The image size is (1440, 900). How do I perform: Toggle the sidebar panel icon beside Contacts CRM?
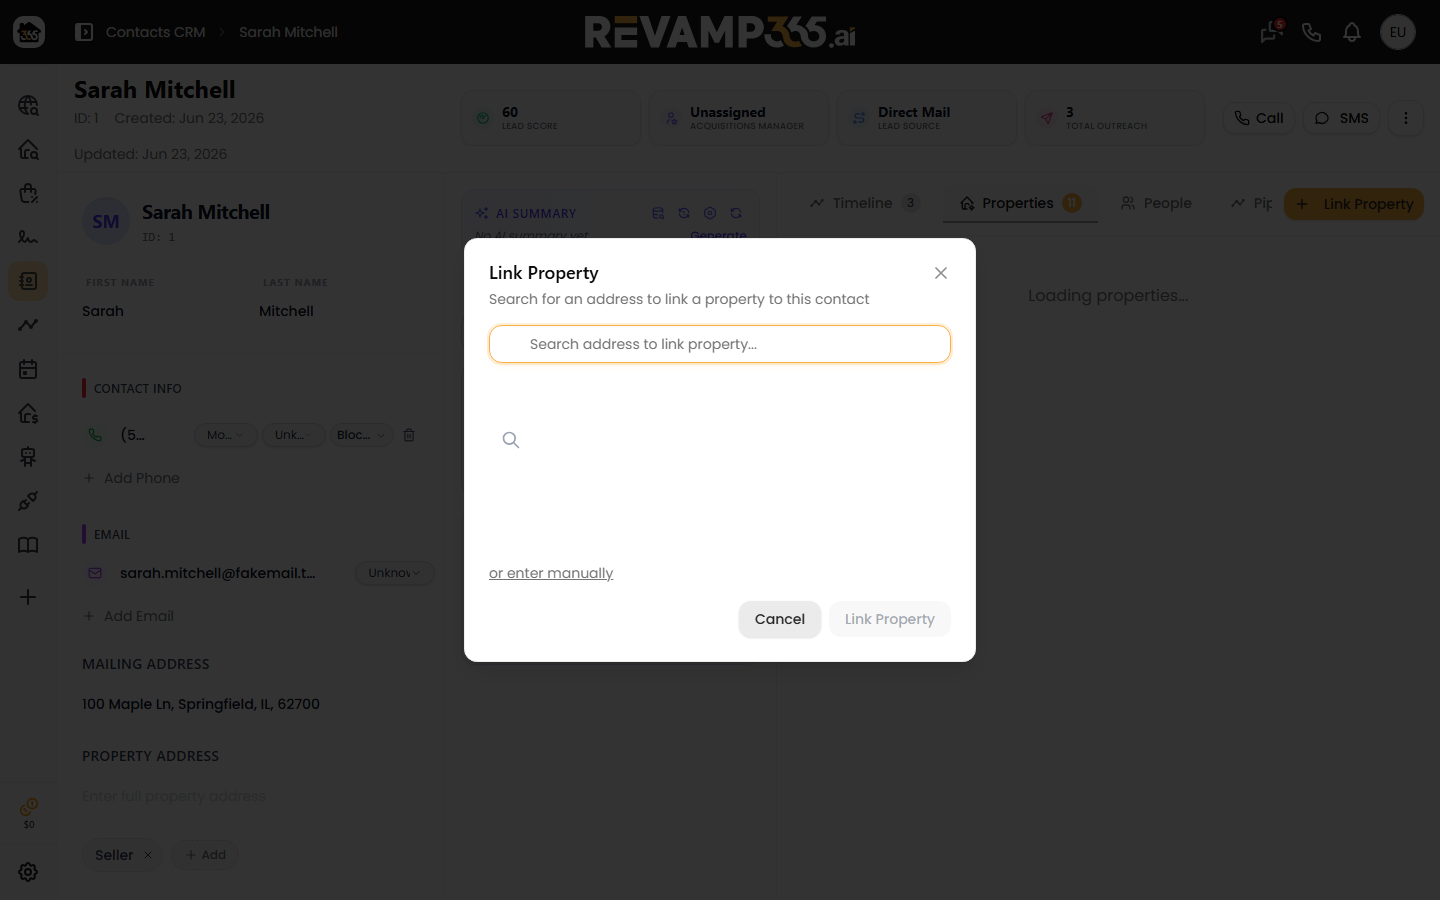[x=84, y=32]
